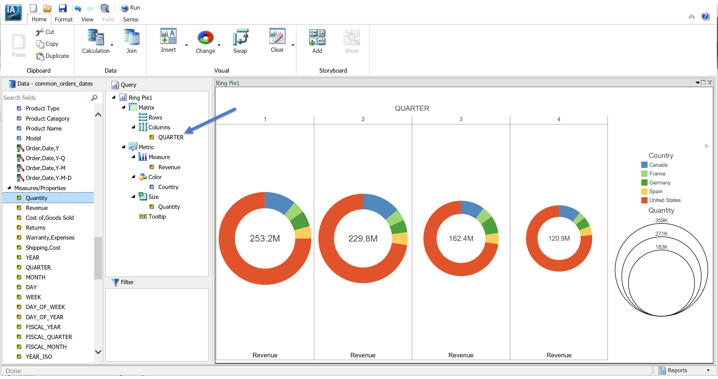Click the 120.9M quarter 4 ring pie
The height and width of the screenshot is (379, 718).
coord(559,238)
